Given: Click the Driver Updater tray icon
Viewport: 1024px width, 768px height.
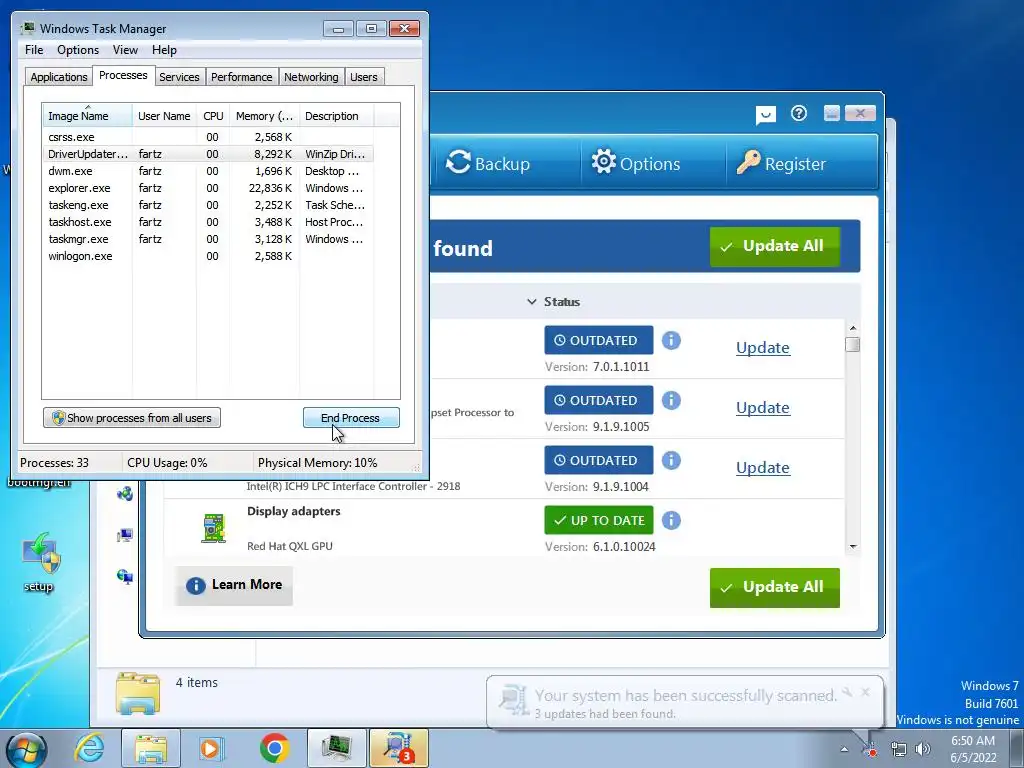Looking at the screenshot, I should [x=871, y=750].
